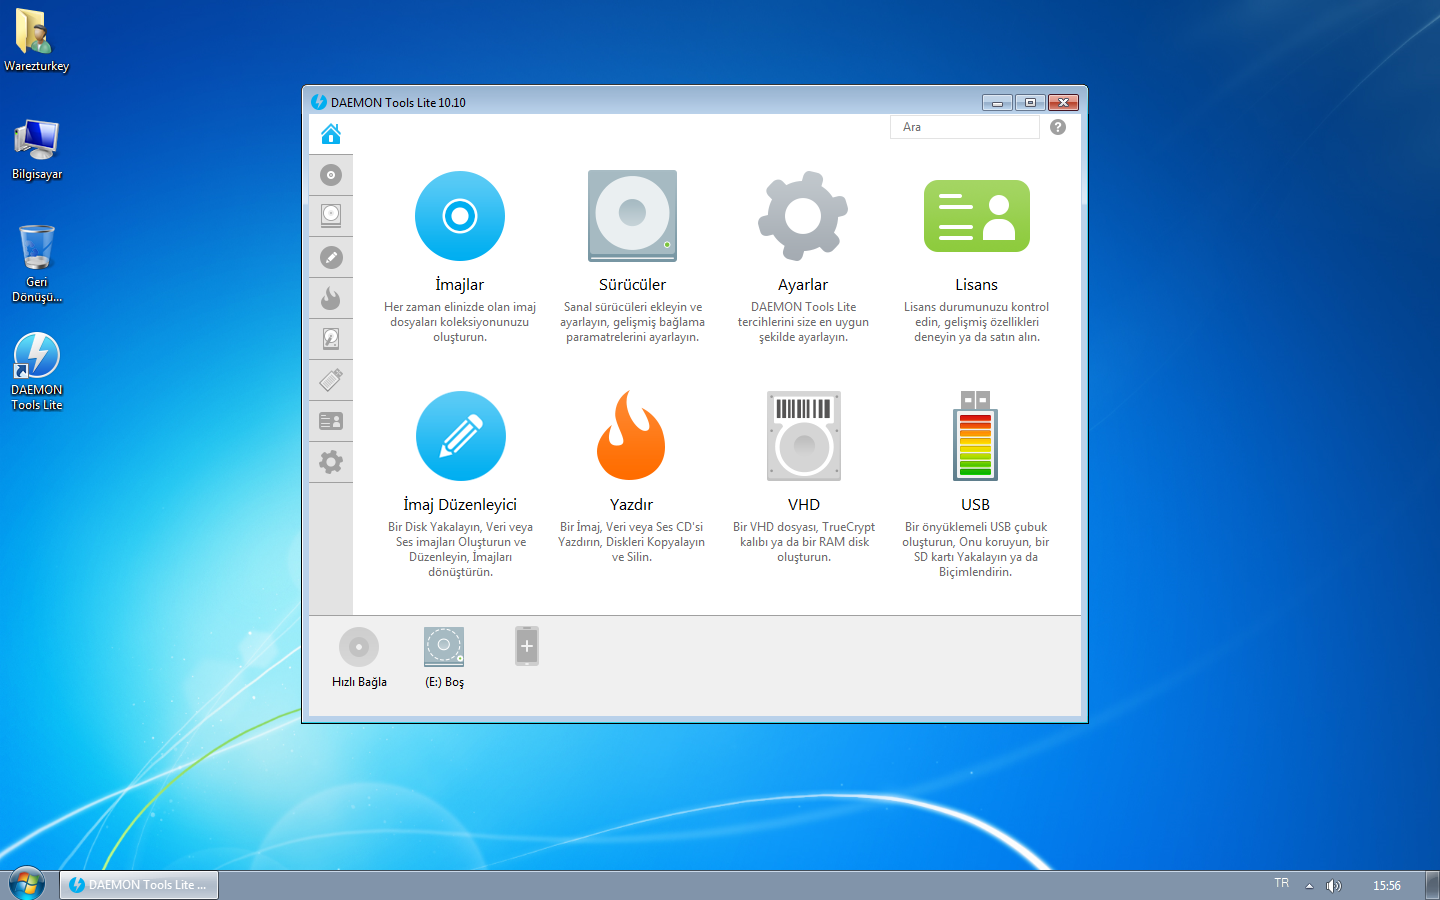Click the Ara search field
The height and width of the screenshot is (900, 1440).
(x=964, y=127)
